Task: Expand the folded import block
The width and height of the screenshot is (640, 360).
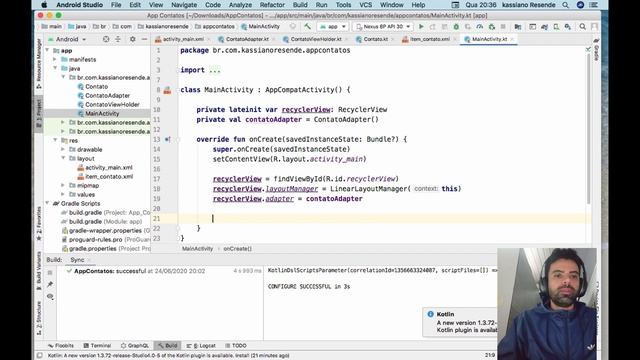Action: [x=215, y=70]
